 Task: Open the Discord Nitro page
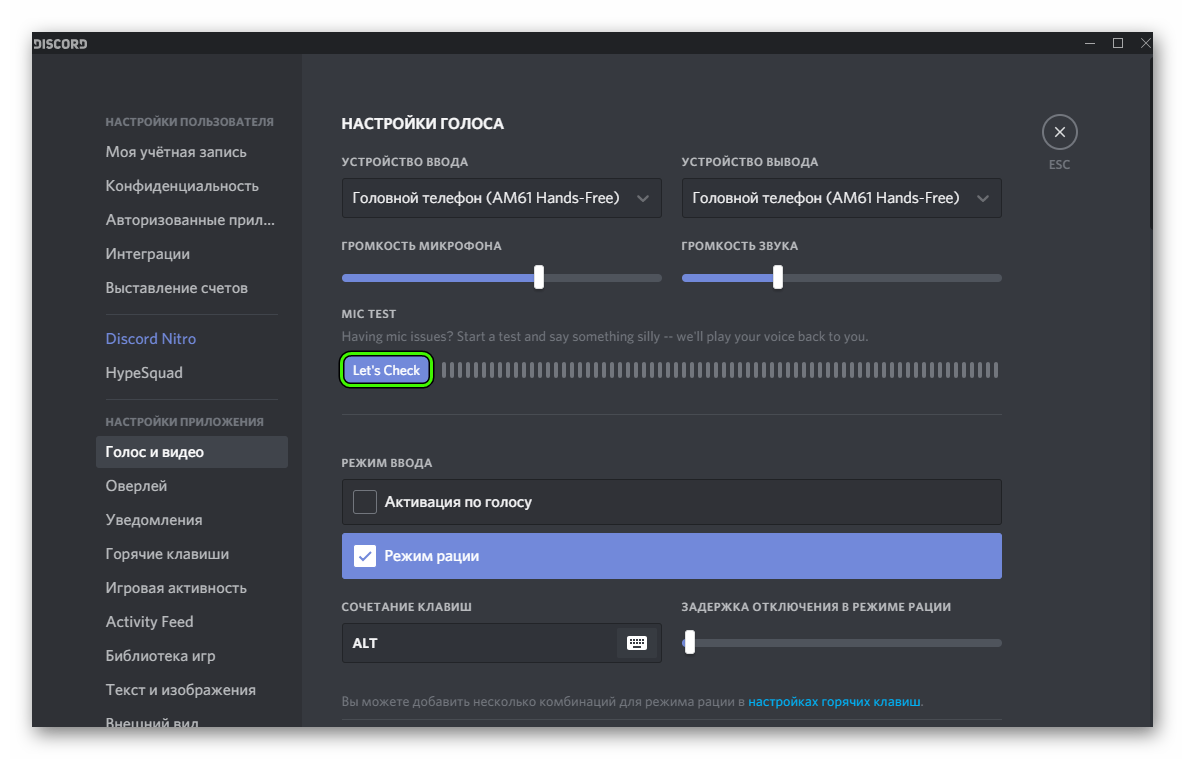click(x=151, y=339)
